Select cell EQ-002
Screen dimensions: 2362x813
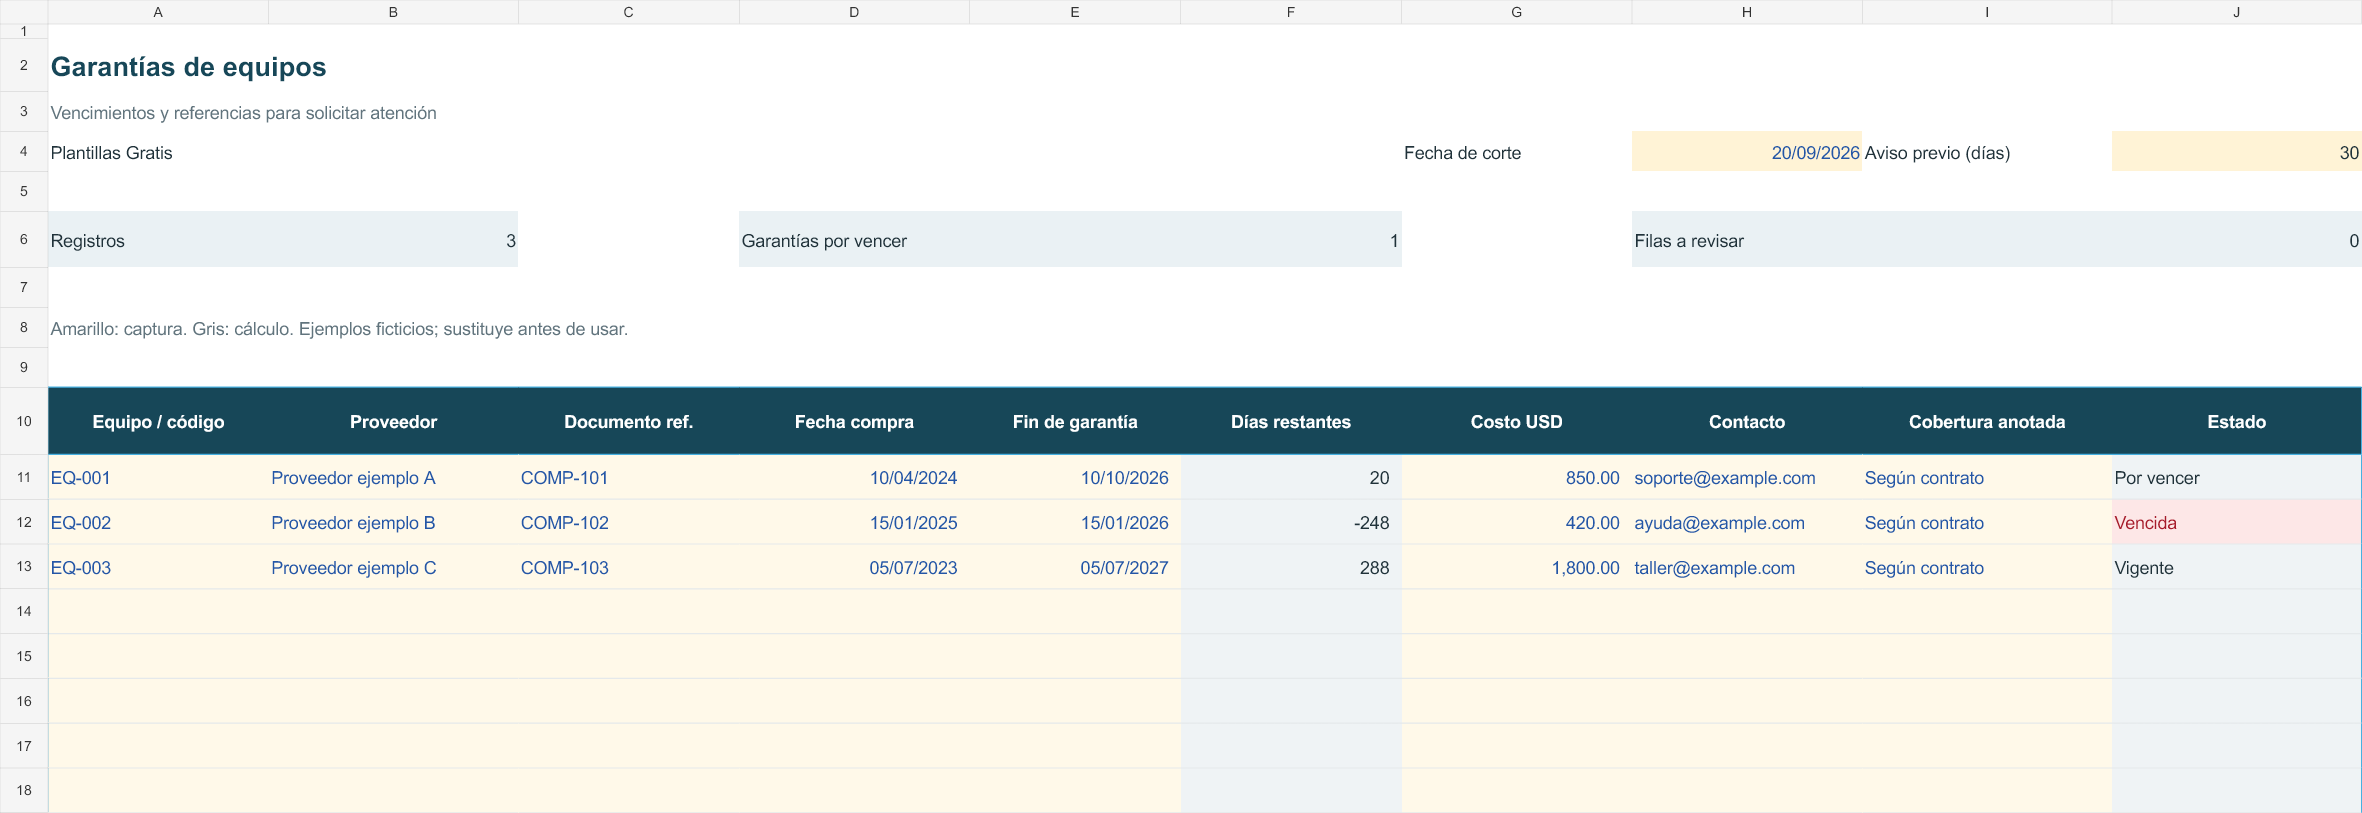(x=158, y=523)
